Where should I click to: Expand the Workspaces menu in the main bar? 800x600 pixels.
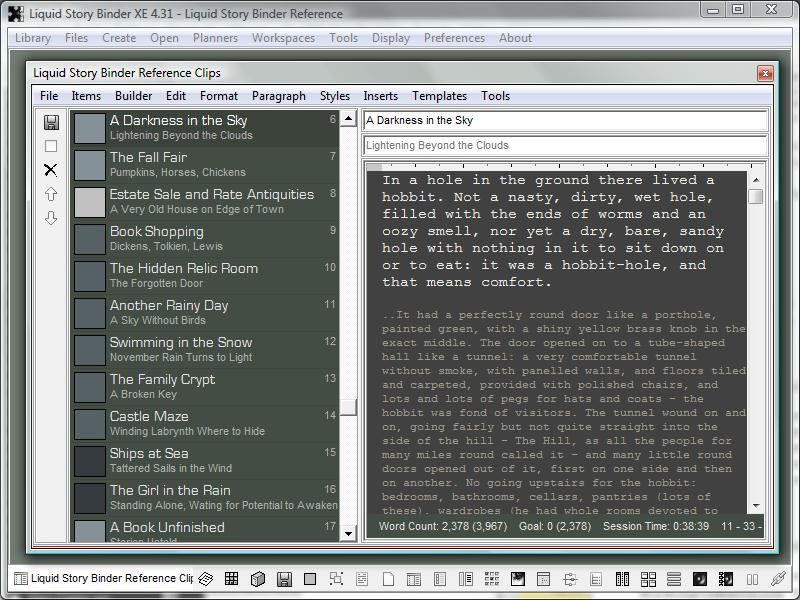point(283,38)
